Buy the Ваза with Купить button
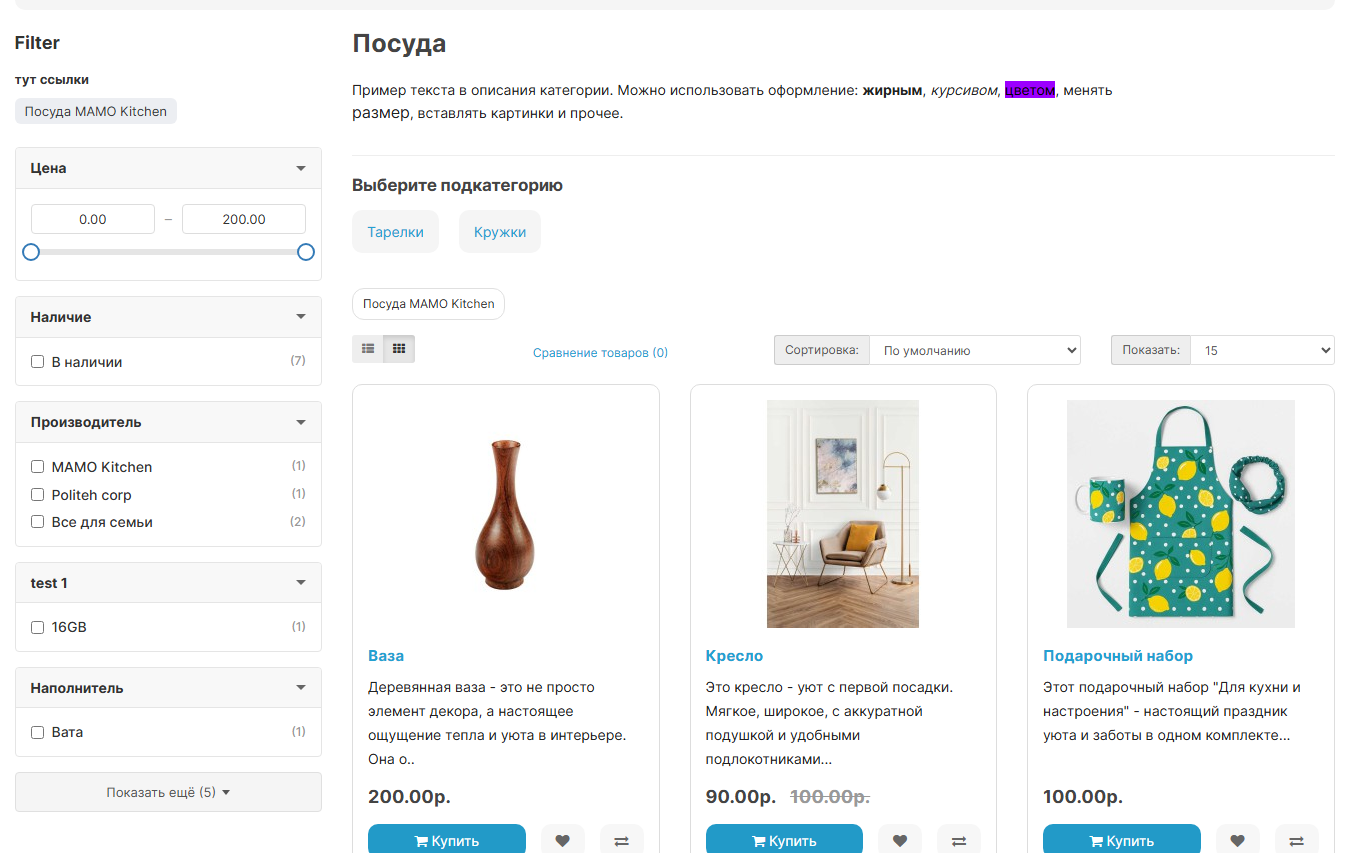 click(x=447, y=840)
